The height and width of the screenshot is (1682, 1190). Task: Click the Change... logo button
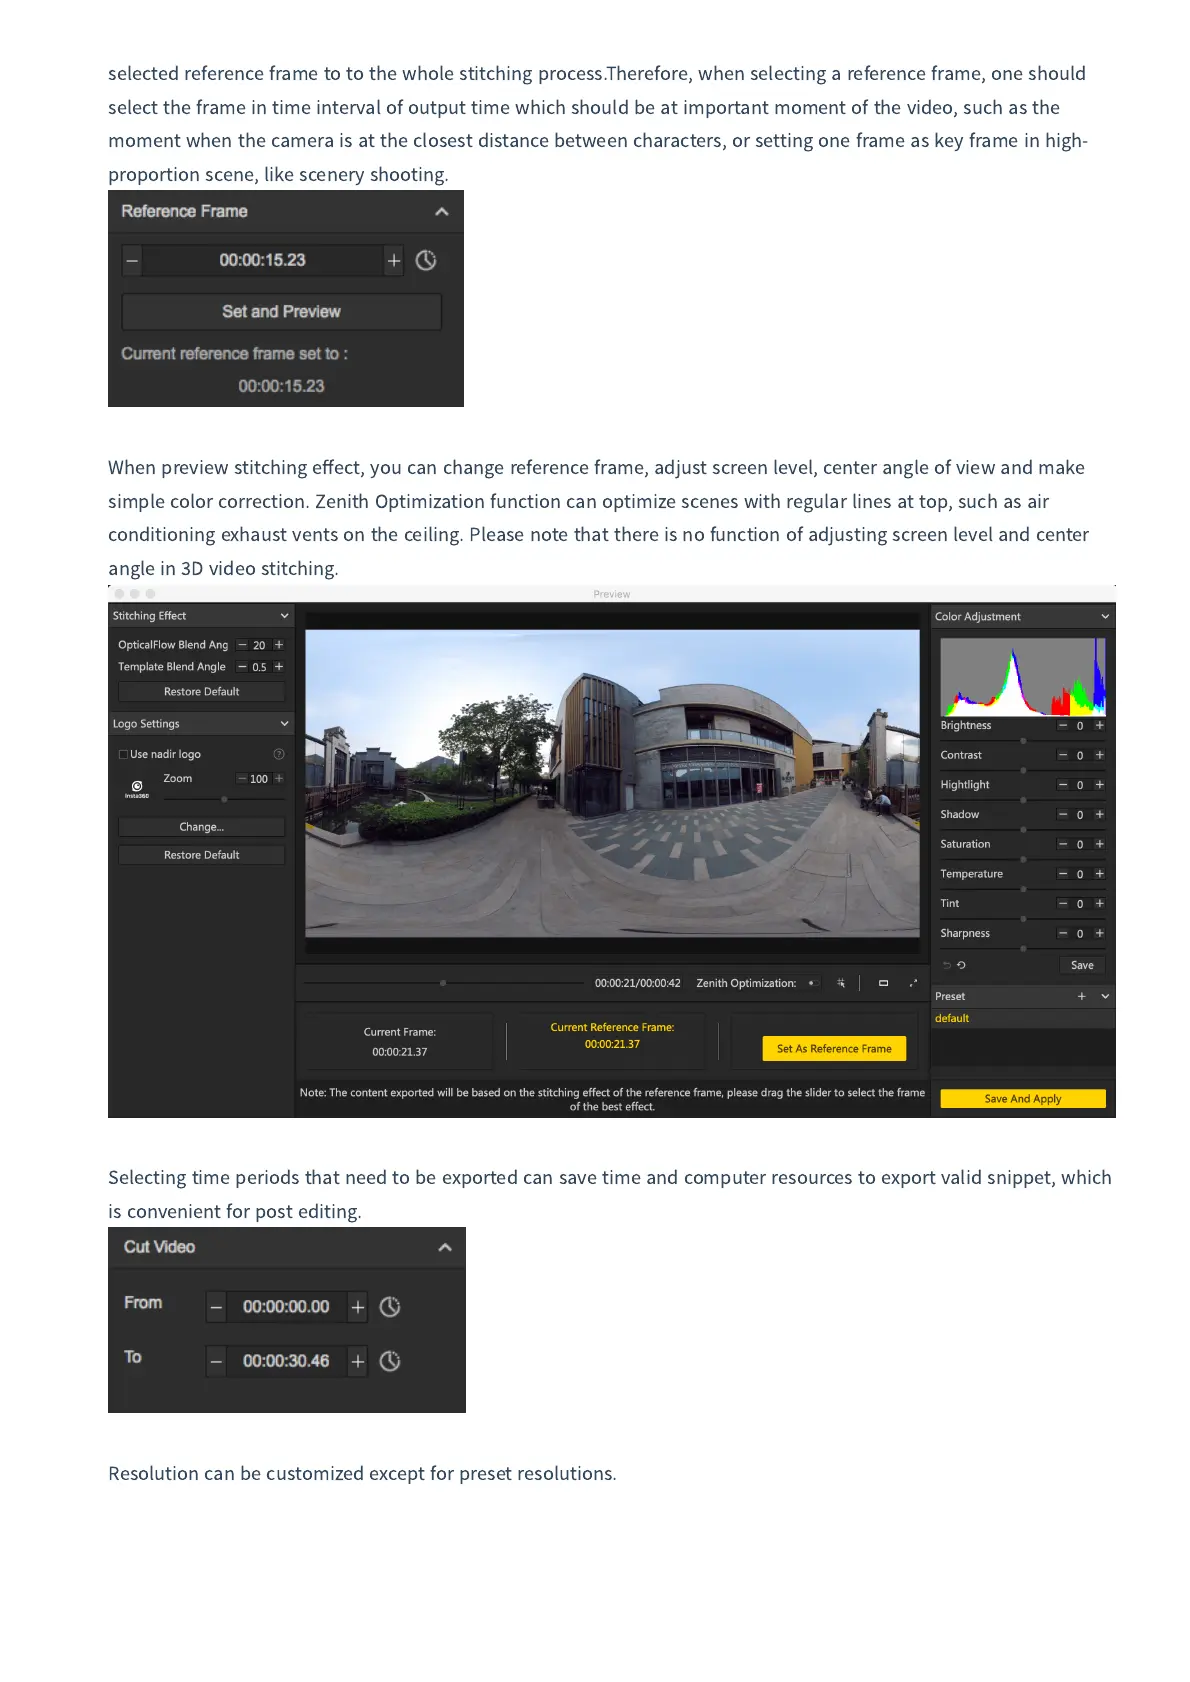point(201,827)
